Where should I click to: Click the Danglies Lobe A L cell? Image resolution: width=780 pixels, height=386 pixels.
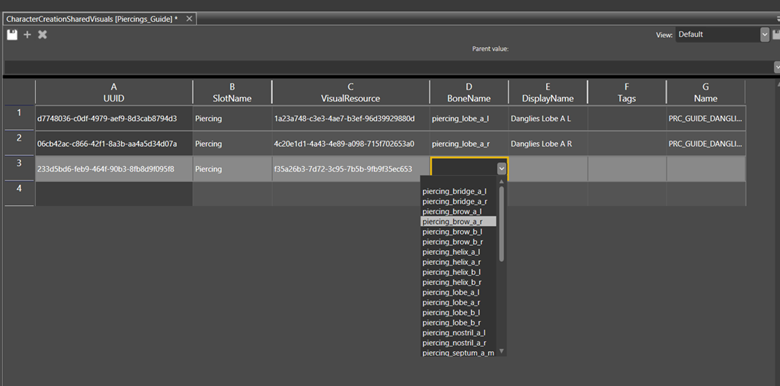pyautogui.click(x=548, y=119)
